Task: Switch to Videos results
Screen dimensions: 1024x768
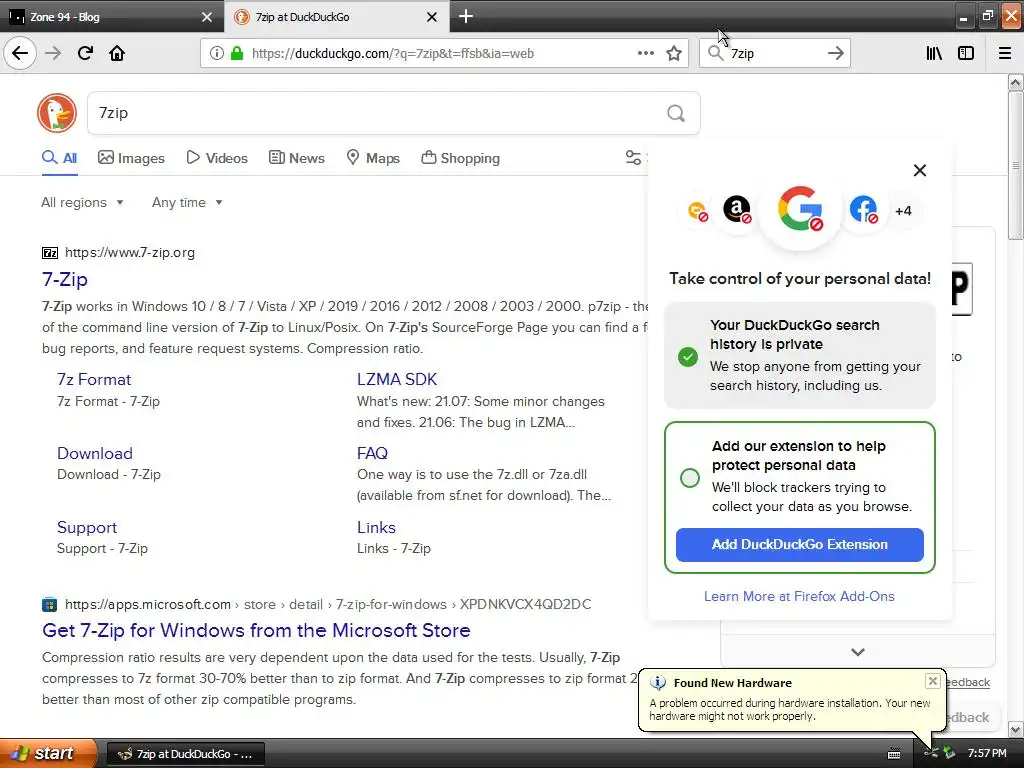Action: (x=217, y=158)
